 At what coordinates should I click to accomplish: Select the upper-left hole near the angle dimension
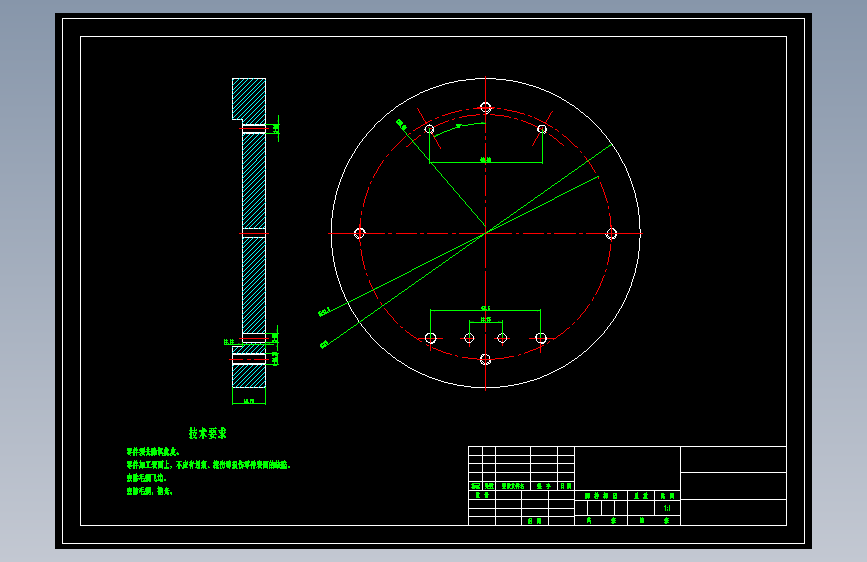point(430,129)
